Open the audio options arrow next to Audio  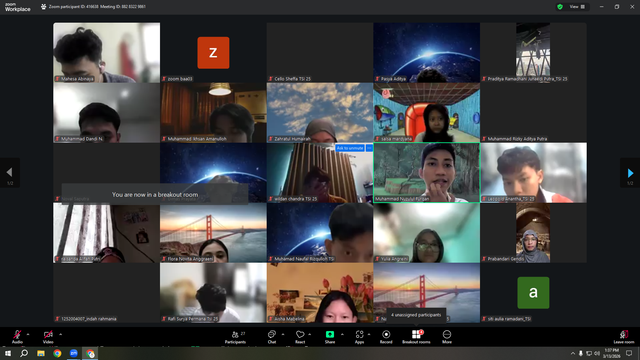click(28, 334)
